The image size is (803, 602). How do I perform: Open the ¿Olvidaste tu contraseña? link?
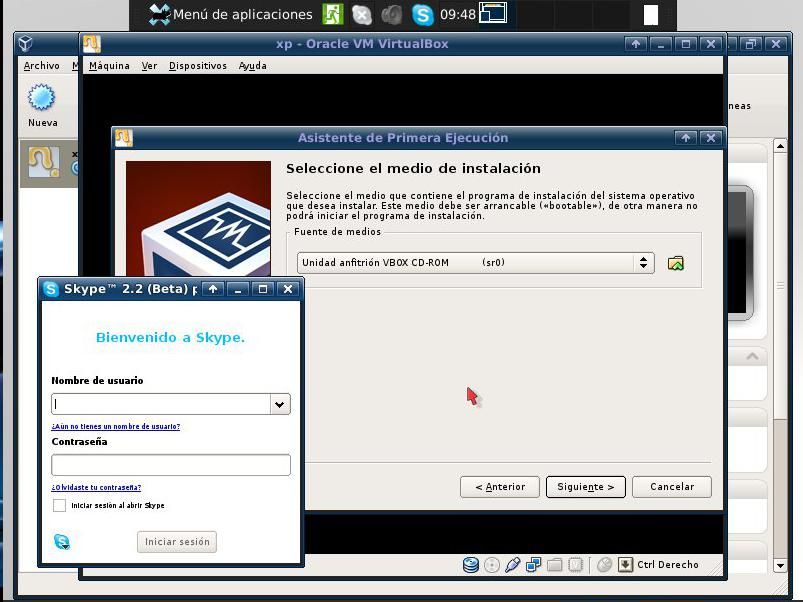pos(96,487)
